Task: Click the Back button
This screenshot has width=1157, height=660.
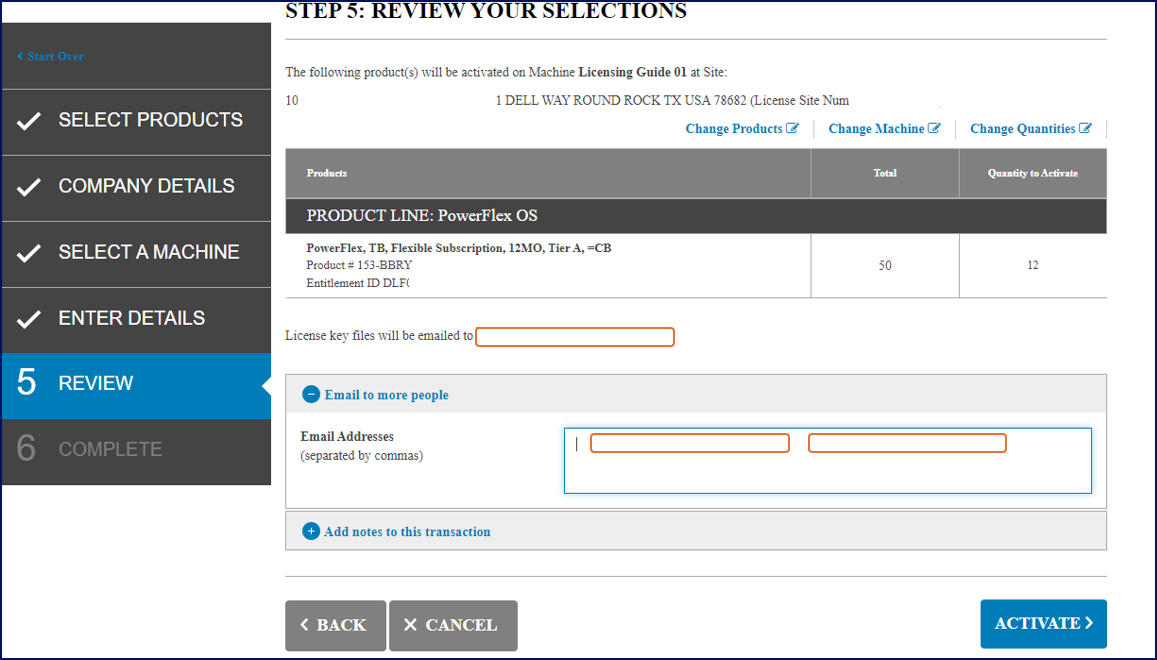Action: (x=335, y=625)
